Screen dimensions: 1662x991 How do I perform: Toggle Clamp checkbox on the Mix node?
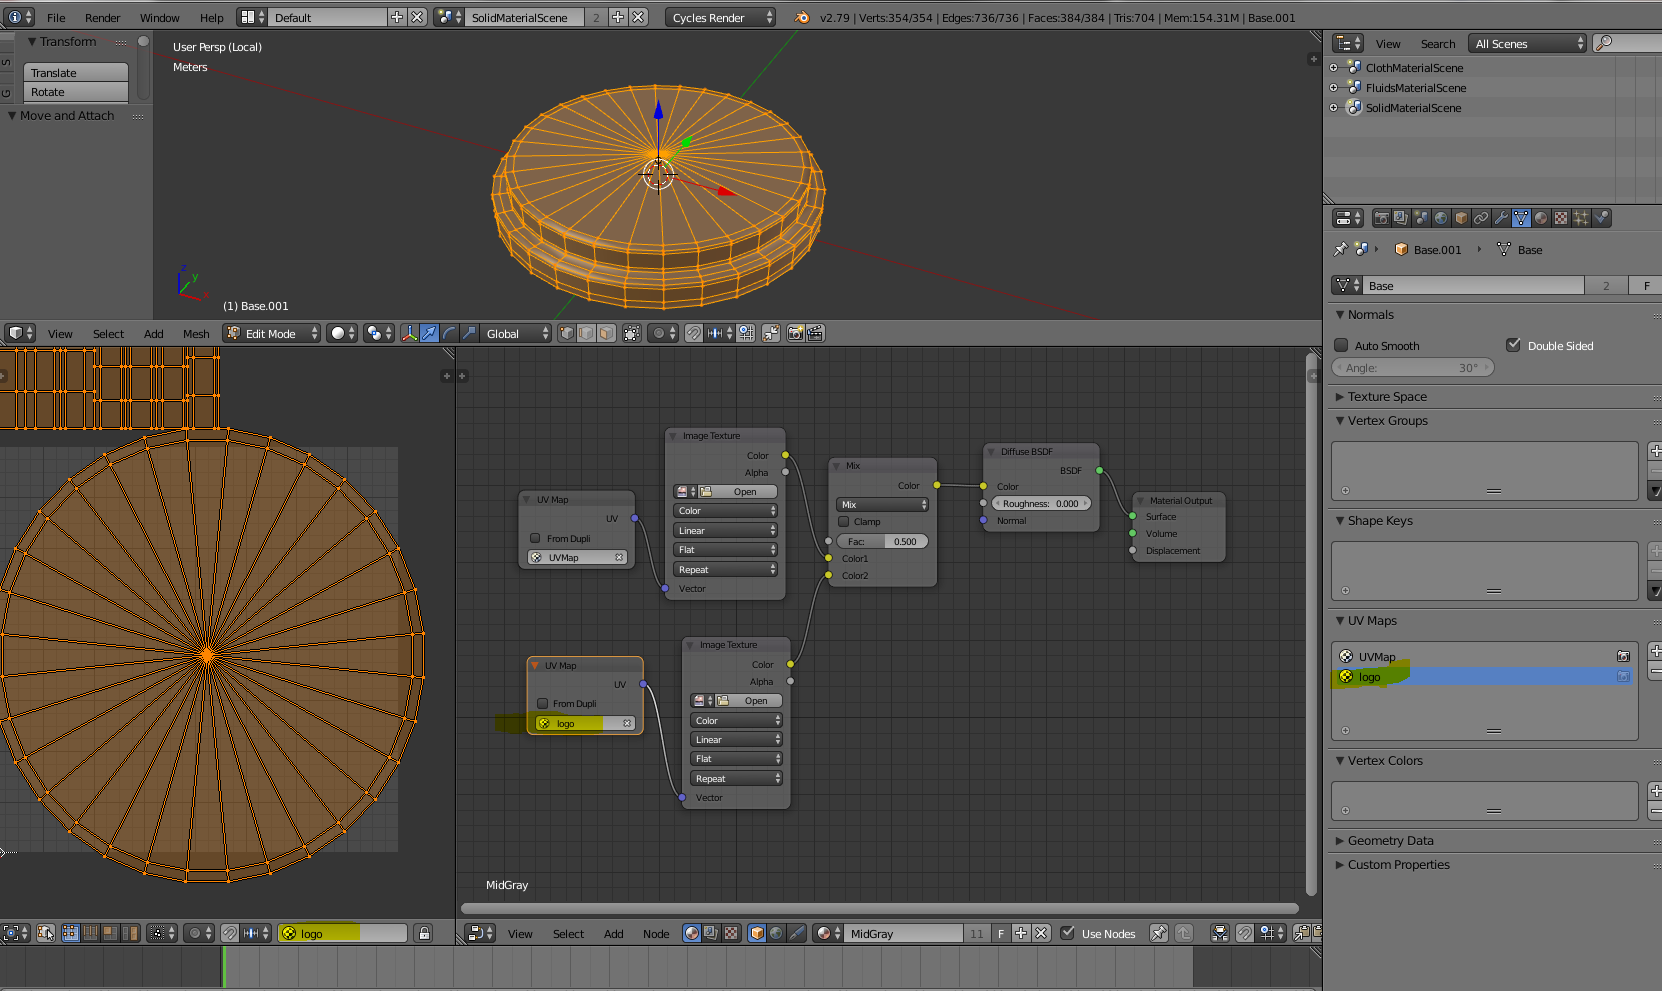pyautogui.click(x=844, y=522)
